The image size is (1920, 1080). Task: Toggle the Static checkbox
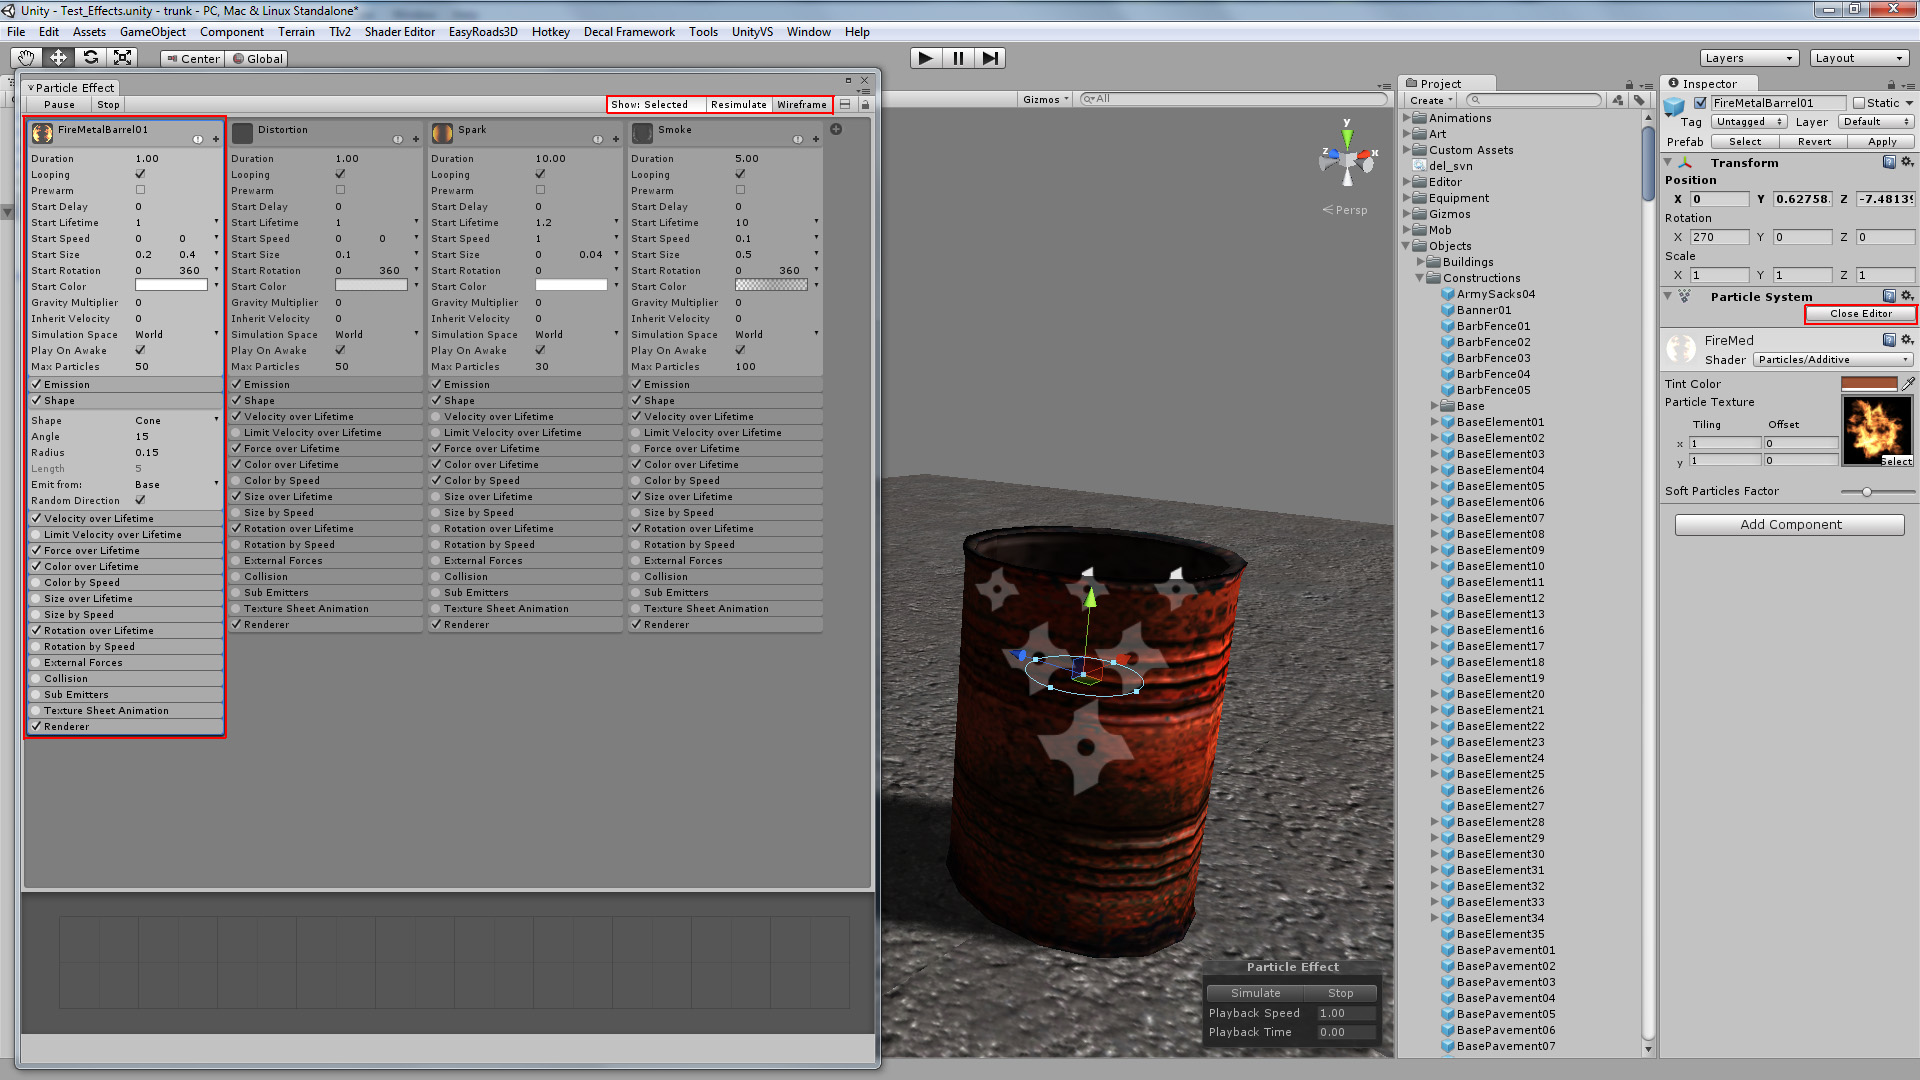pyautogui.click(x=1859, y=103)
